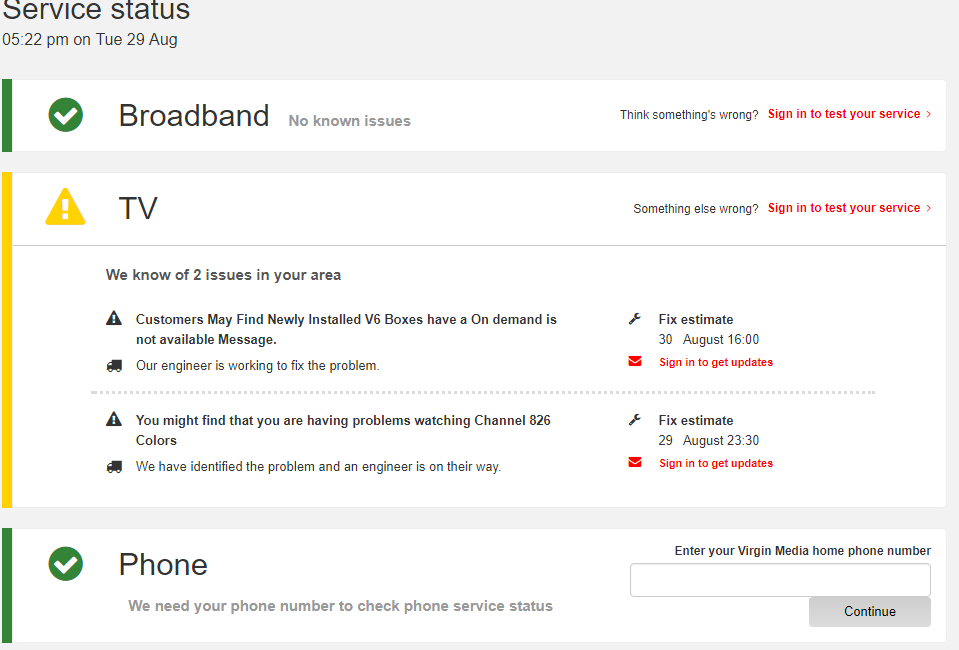
Task: Click the wrench icon beside 30 August estimate
Action: (x=635, y=319)
